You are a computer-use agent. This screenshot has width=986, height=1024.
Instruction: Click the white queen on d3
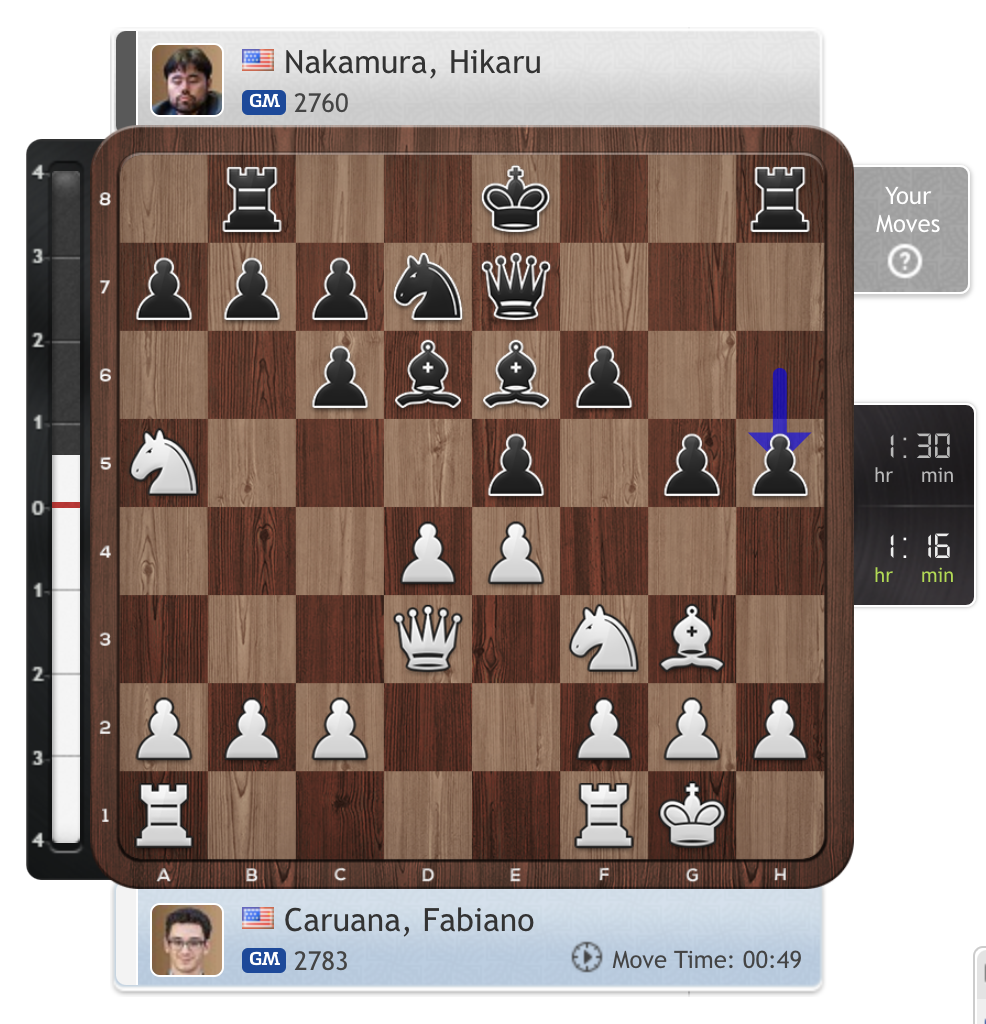pos(428,639)
